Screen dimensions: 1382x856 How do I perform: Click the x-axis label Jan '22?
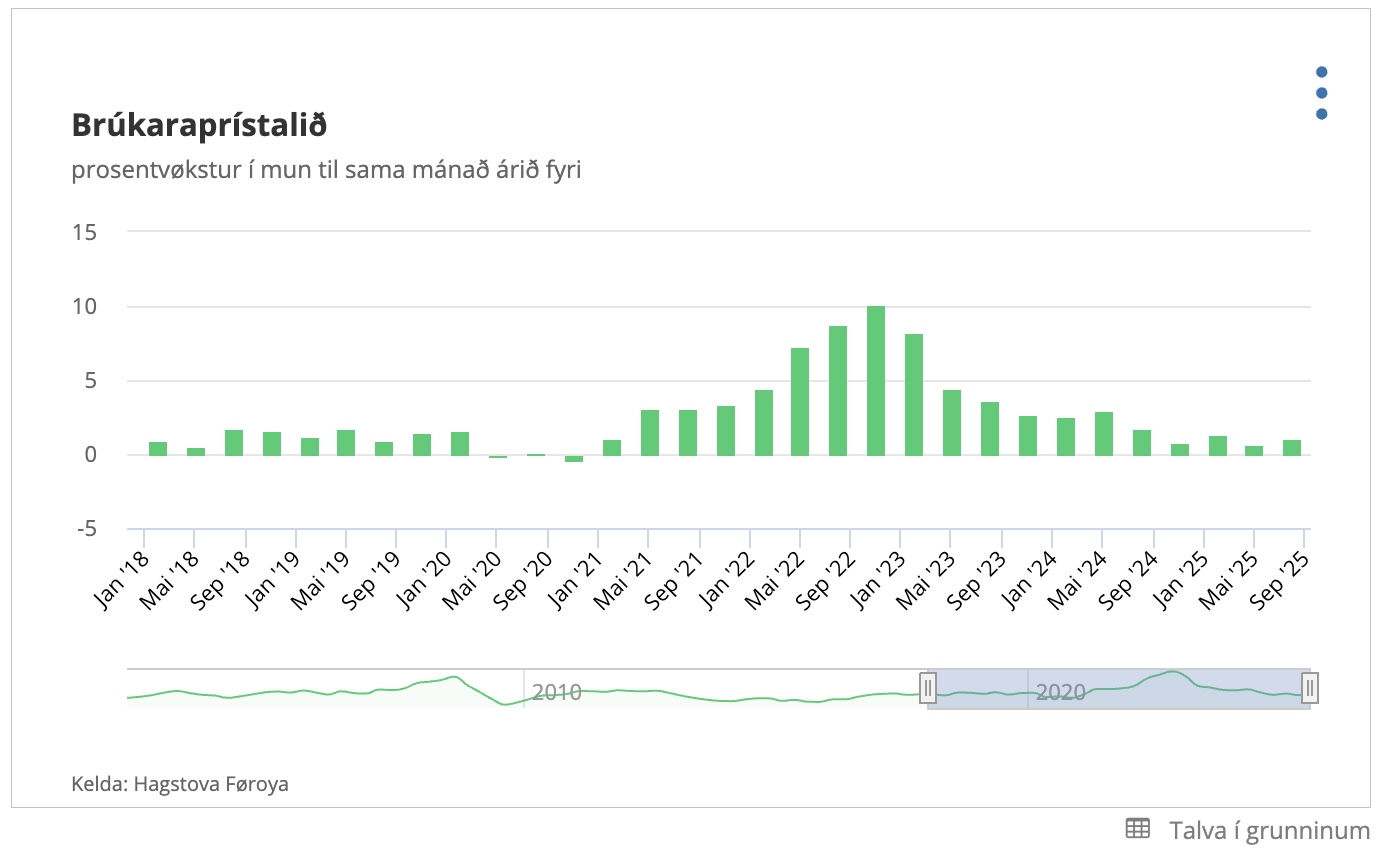(727, 579)
